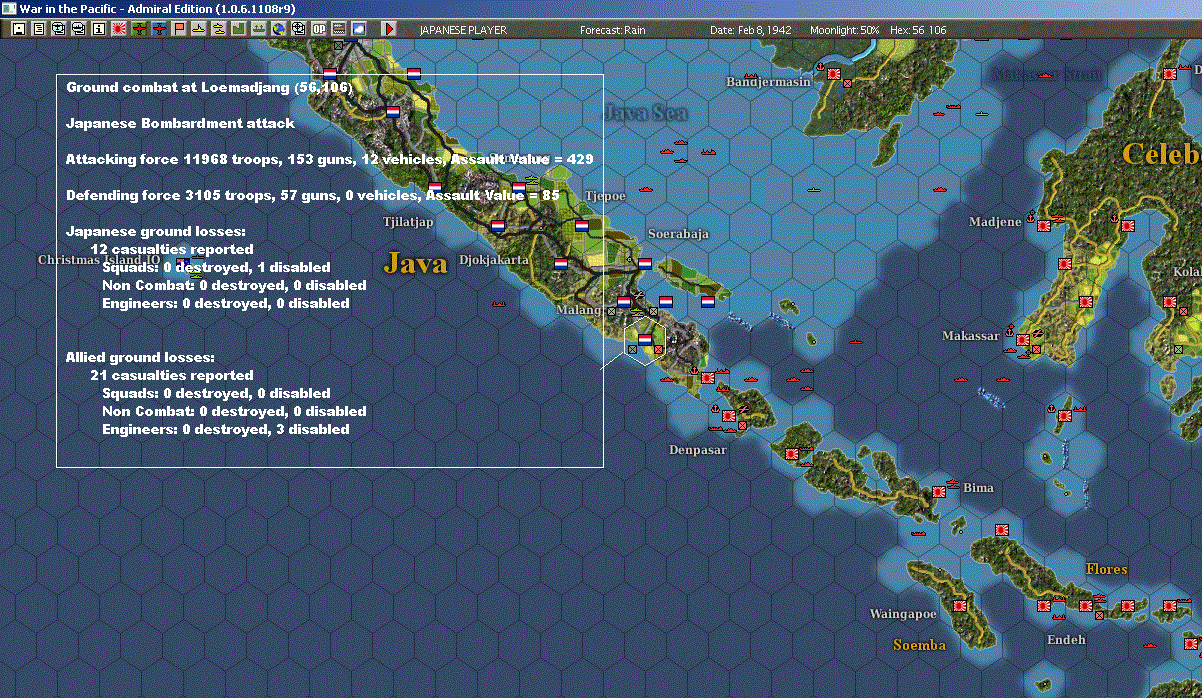Click the Defending force 3105 troops line
Viewport: 1202px width, 698px height.
coord(313,195)
